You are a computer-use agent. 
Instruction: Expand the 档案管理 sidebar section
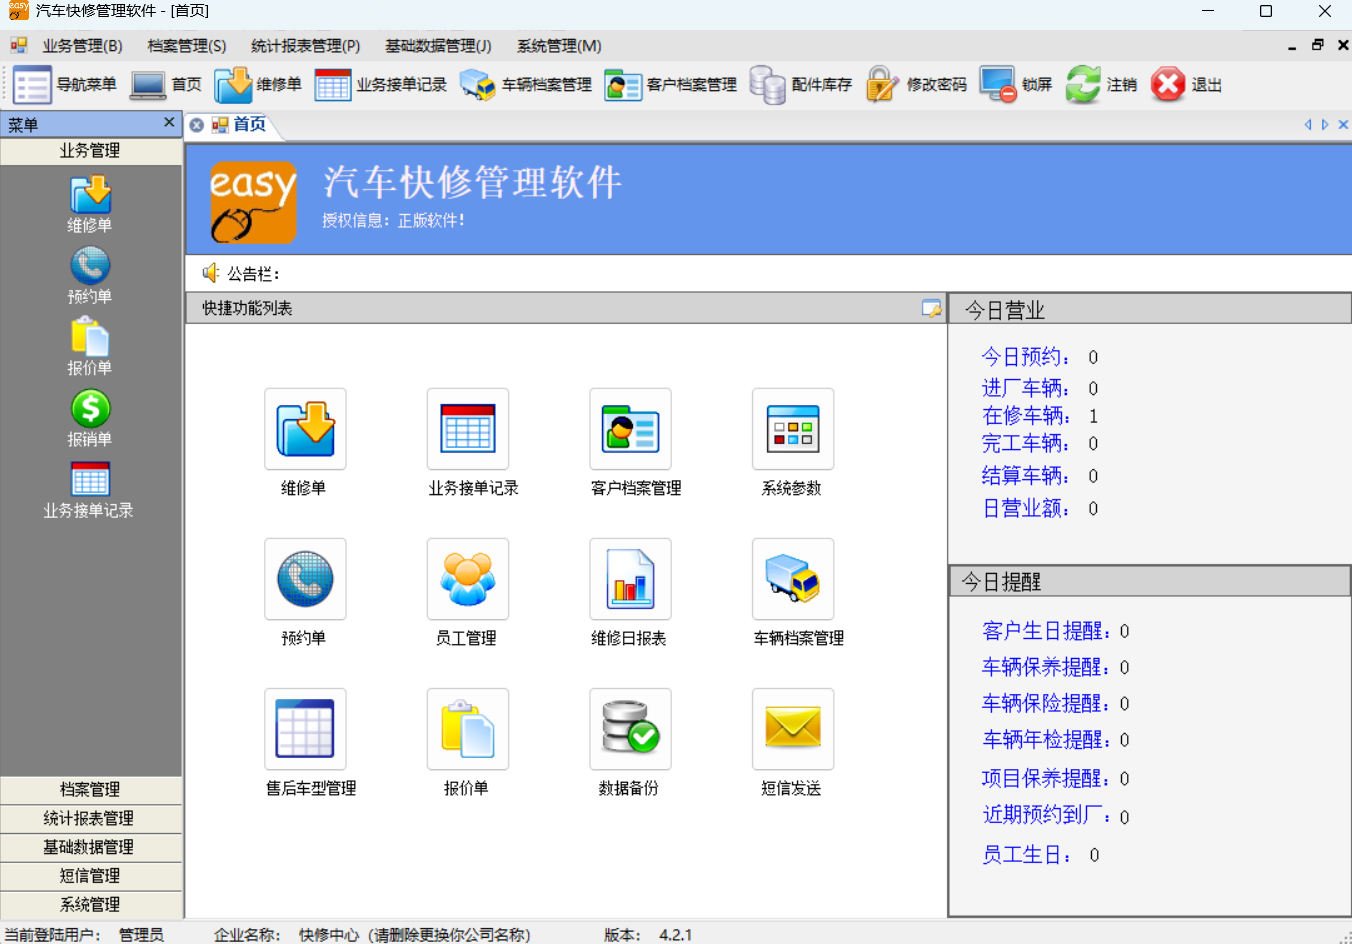coord(90,790)
